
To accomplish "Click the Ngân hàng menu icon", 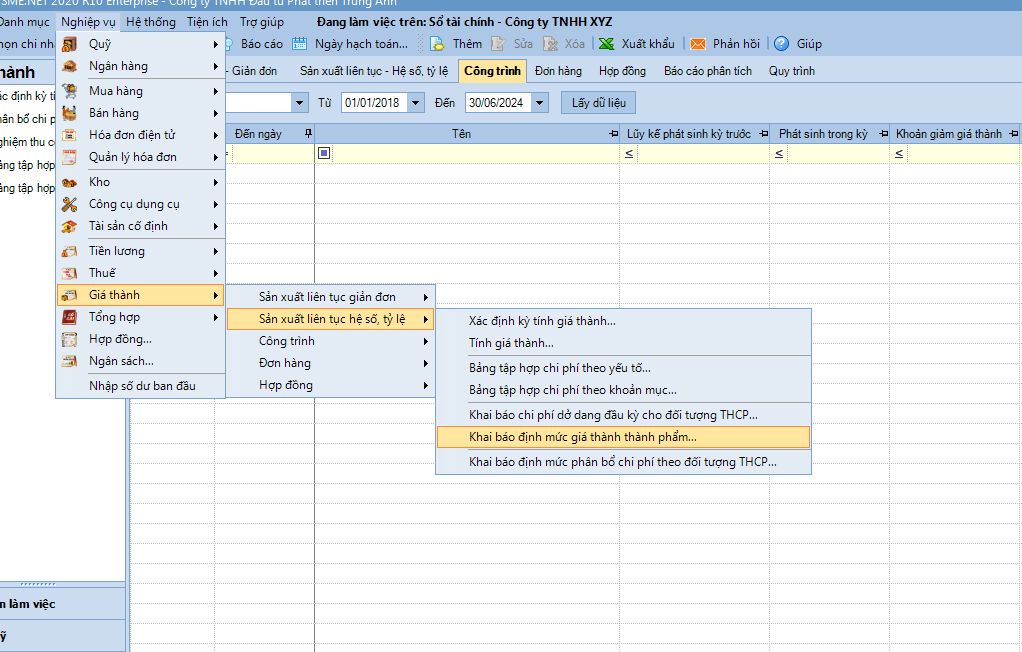I will (x=70, y=66).
